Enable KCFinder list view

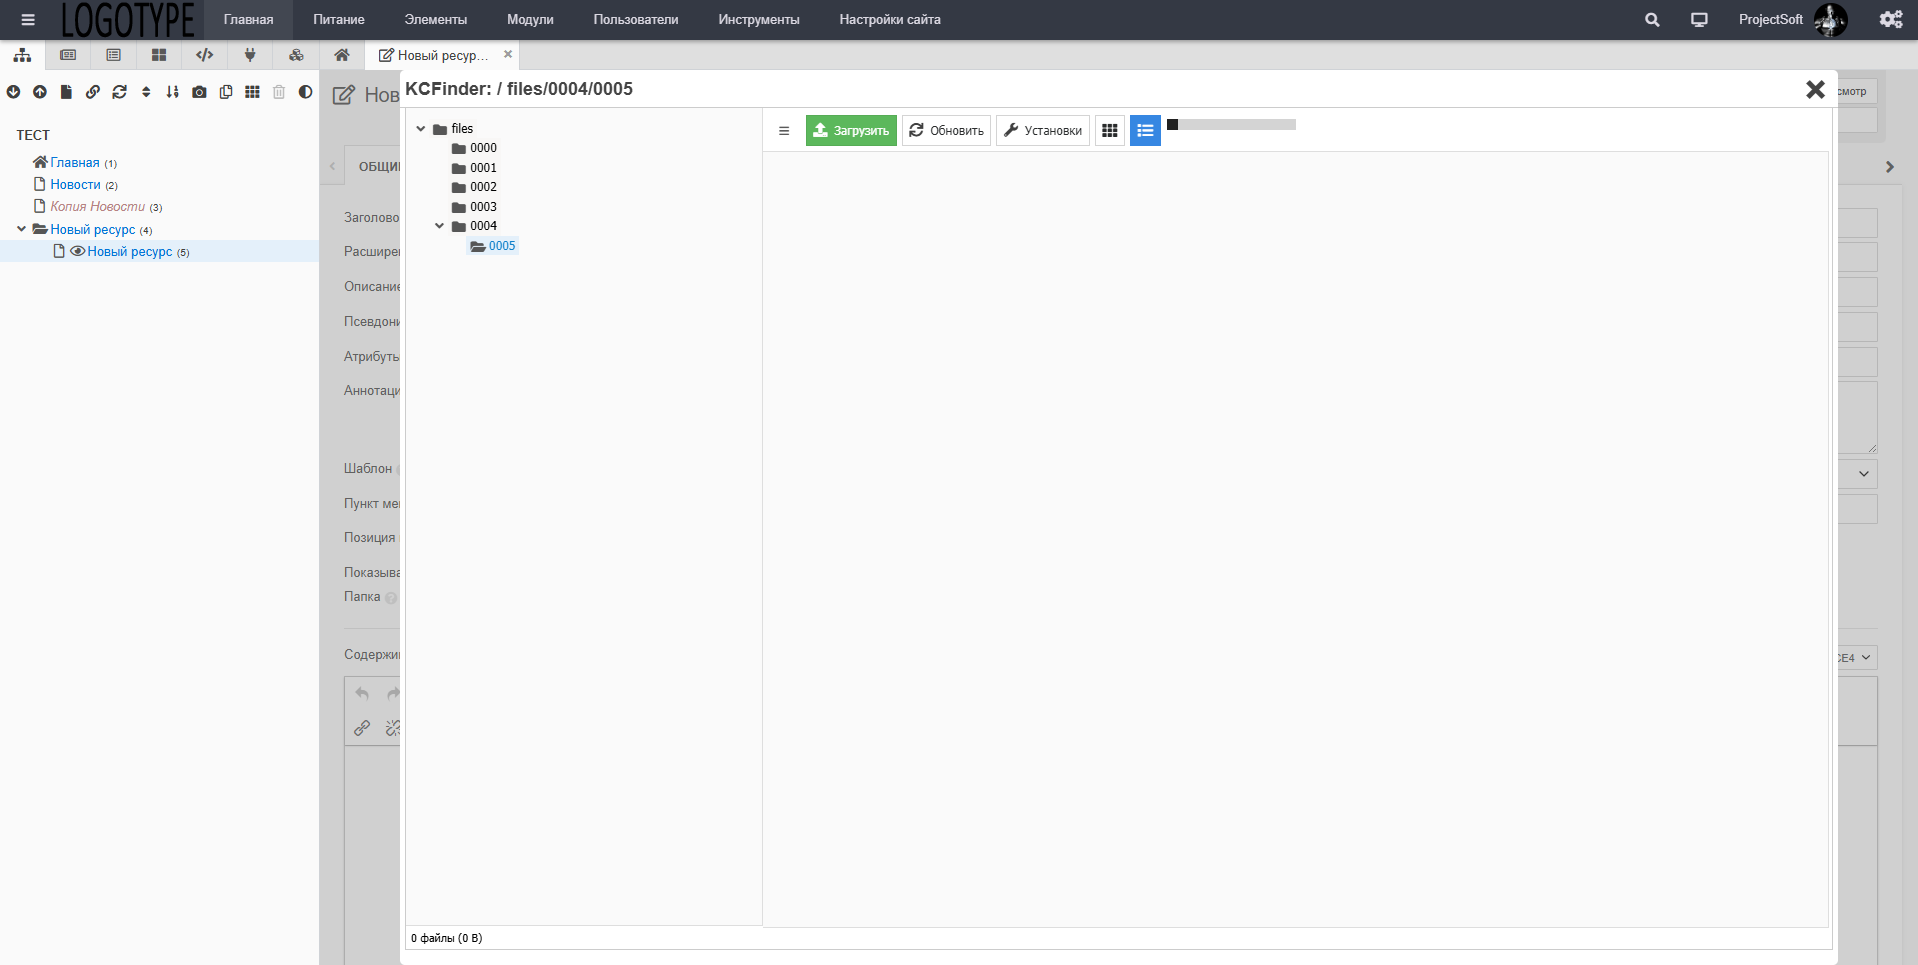[1144, 130]
